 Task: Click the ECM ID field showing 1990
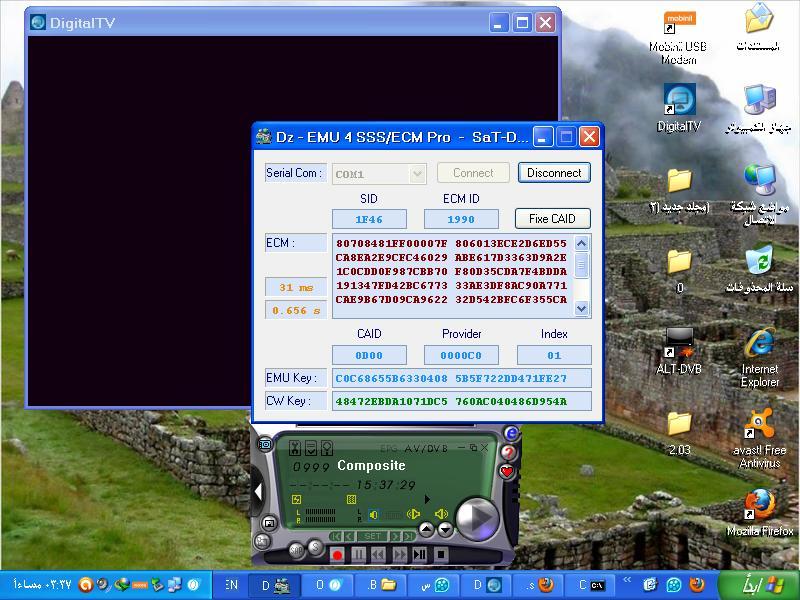(461, 219)
